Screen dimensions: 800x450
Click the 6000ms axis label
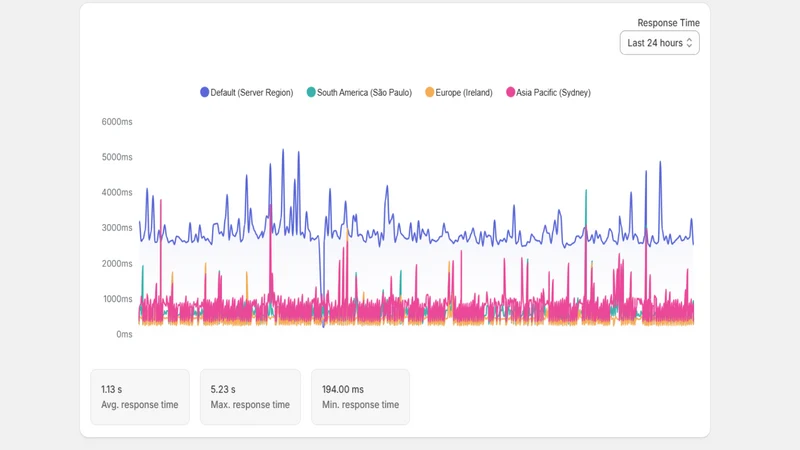[117, 122]
